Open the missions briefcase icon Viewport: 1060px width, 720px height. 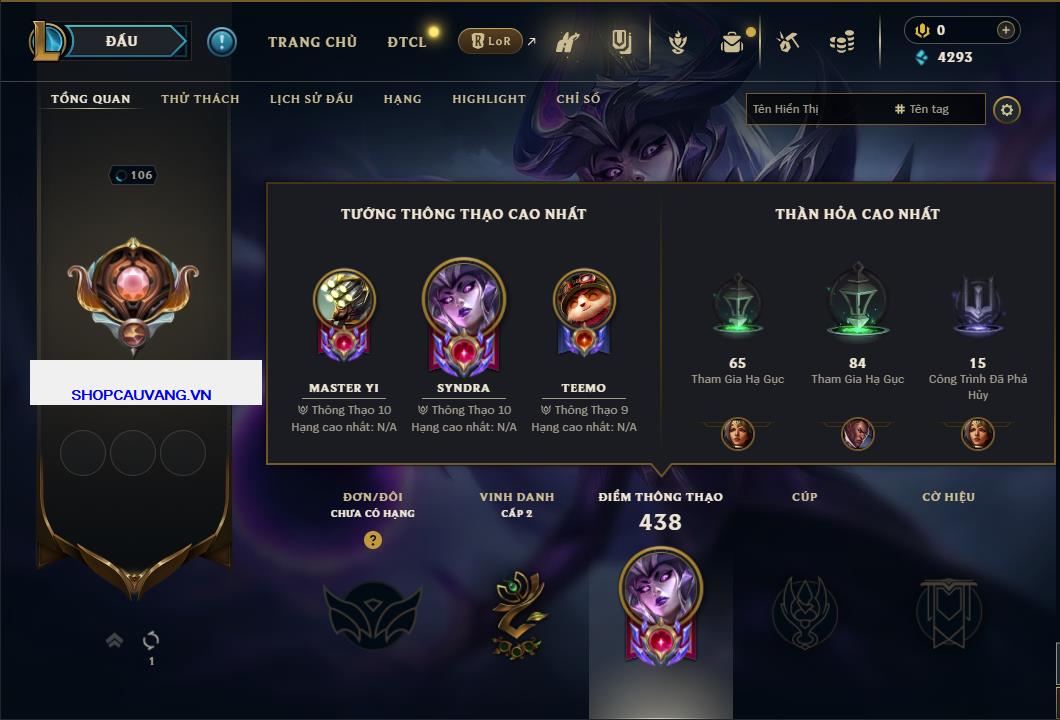731,43
